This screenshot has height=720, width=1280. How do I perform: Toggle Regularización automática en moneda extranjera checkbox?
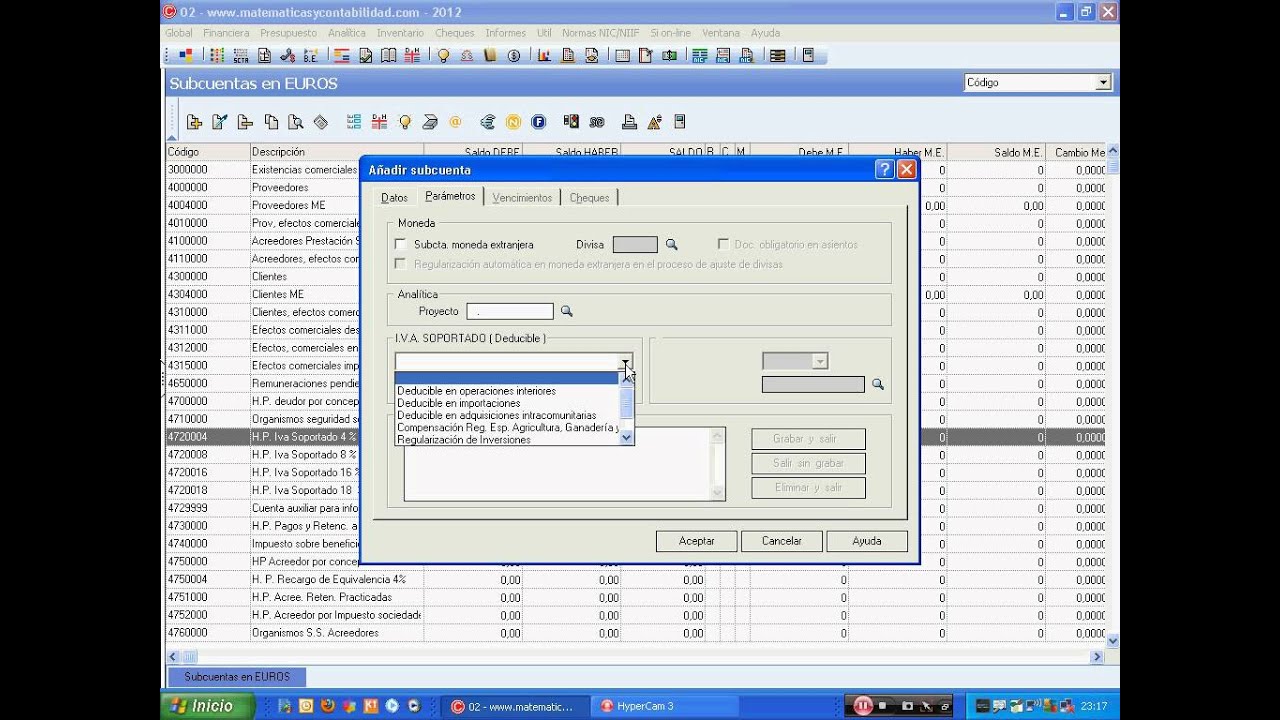coord(401,264)
